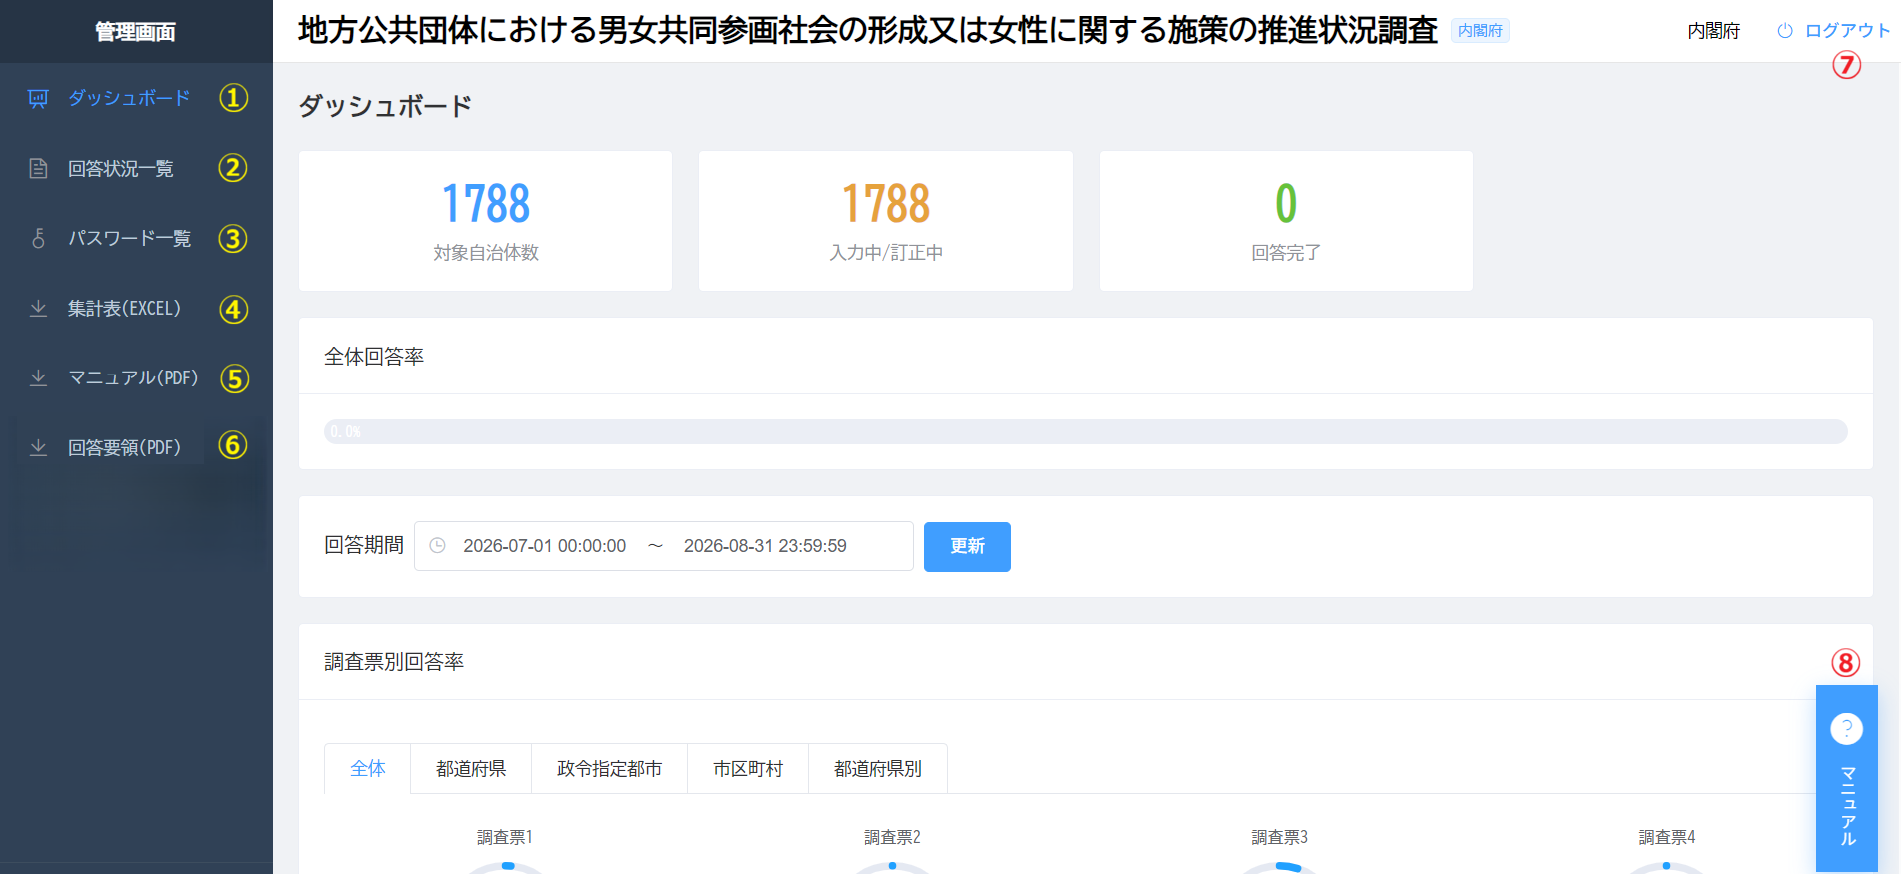Click the 全体回答率 progress bar
This screenshot has width=1901, height=874.
pyautogui.click(x=1085, y=431)
